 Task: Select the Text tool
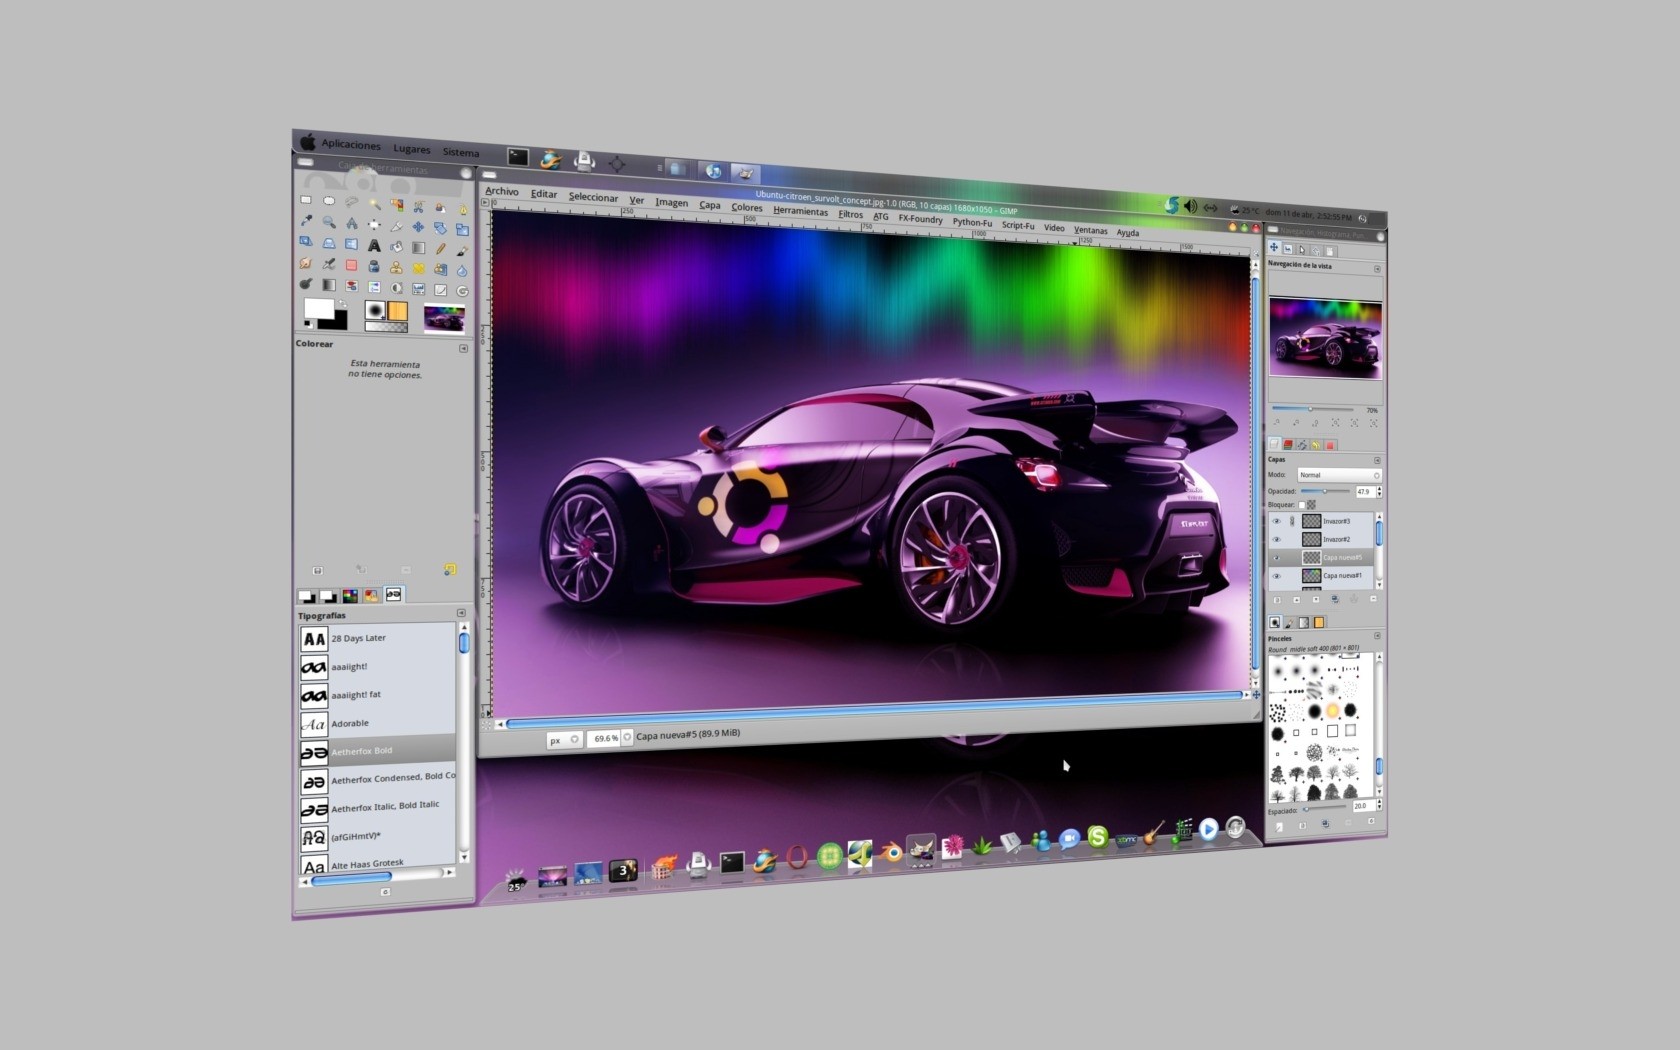pos(374,245)
